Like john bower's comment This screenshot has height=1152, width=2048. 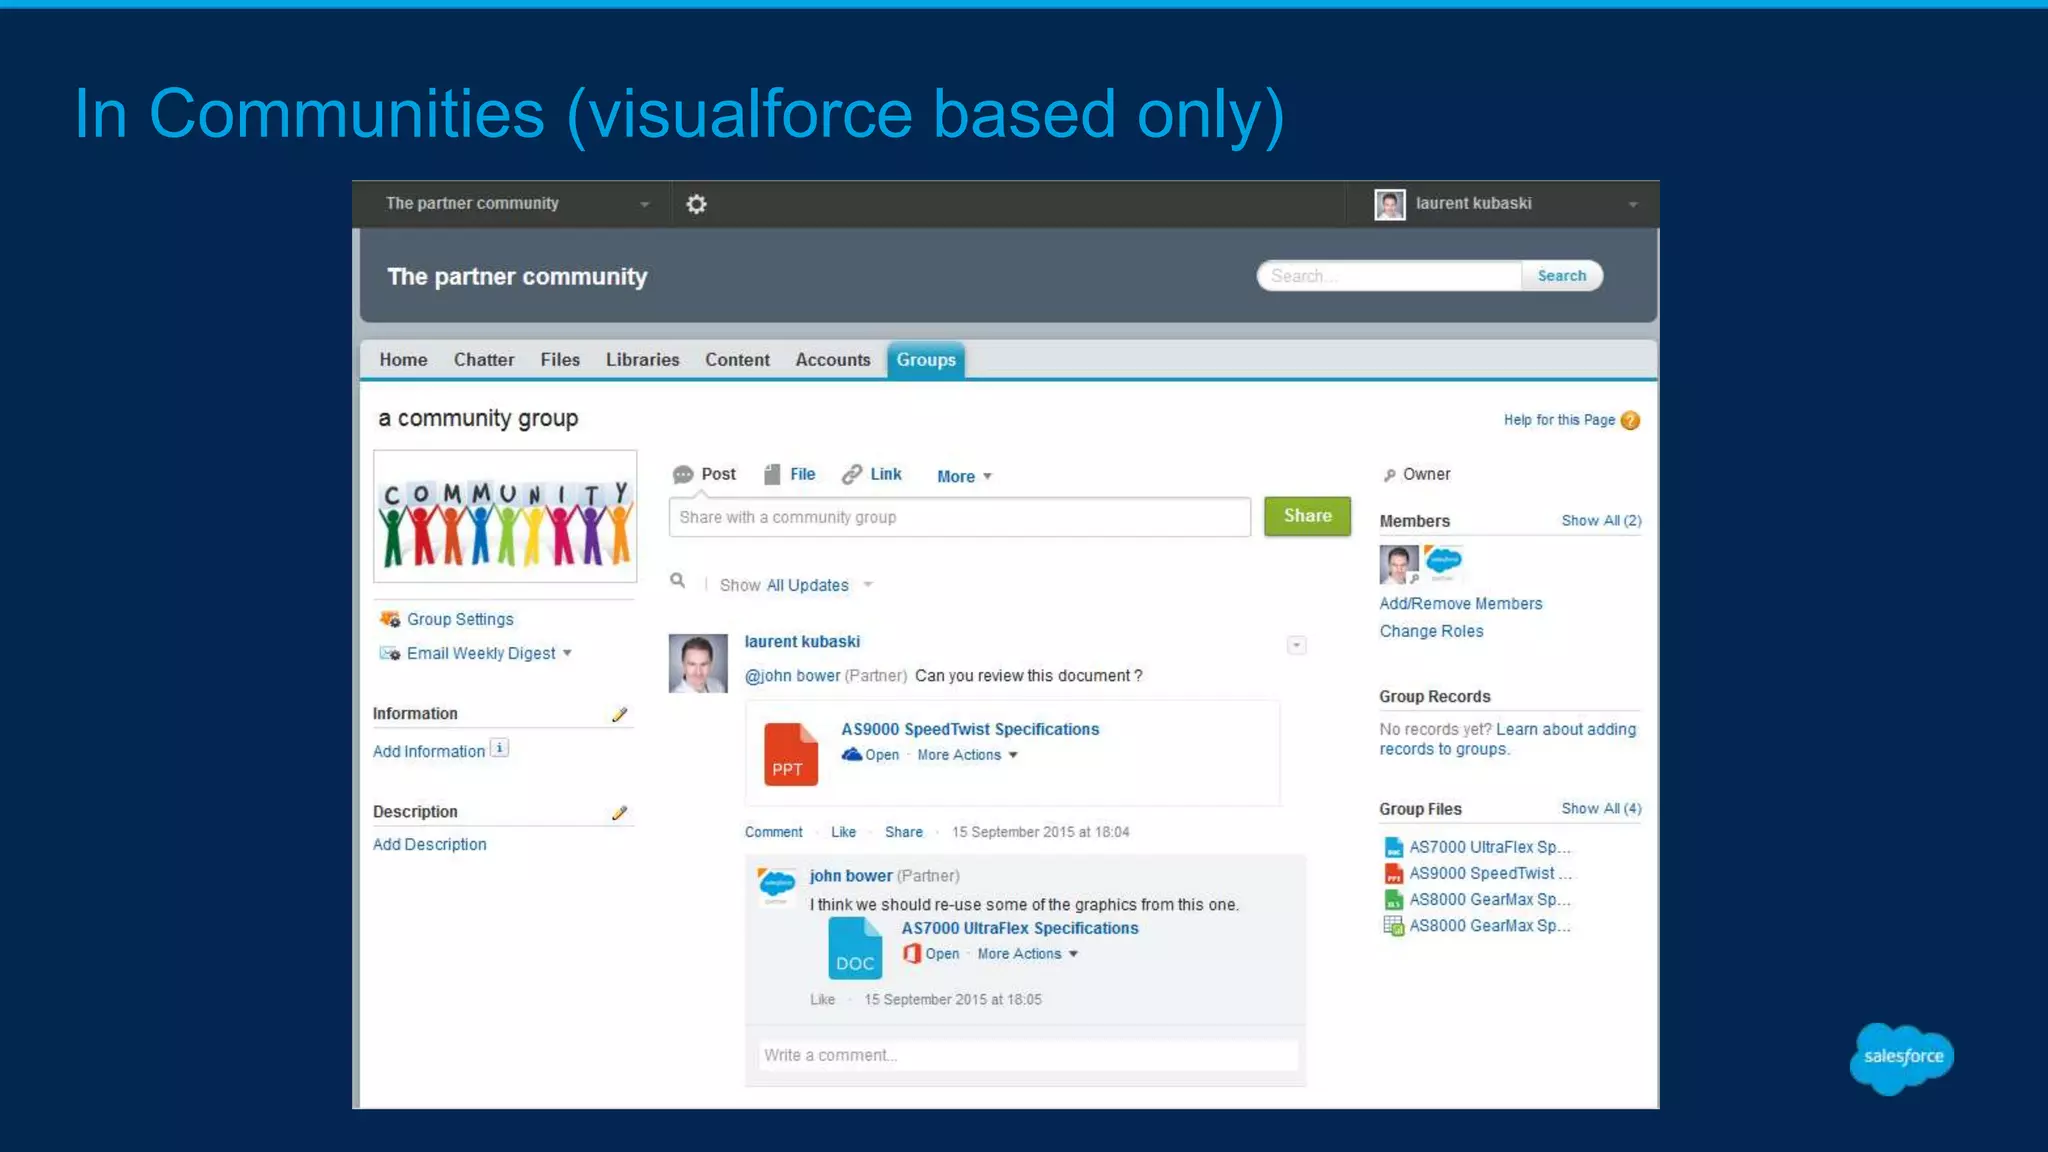[822, 1000]
